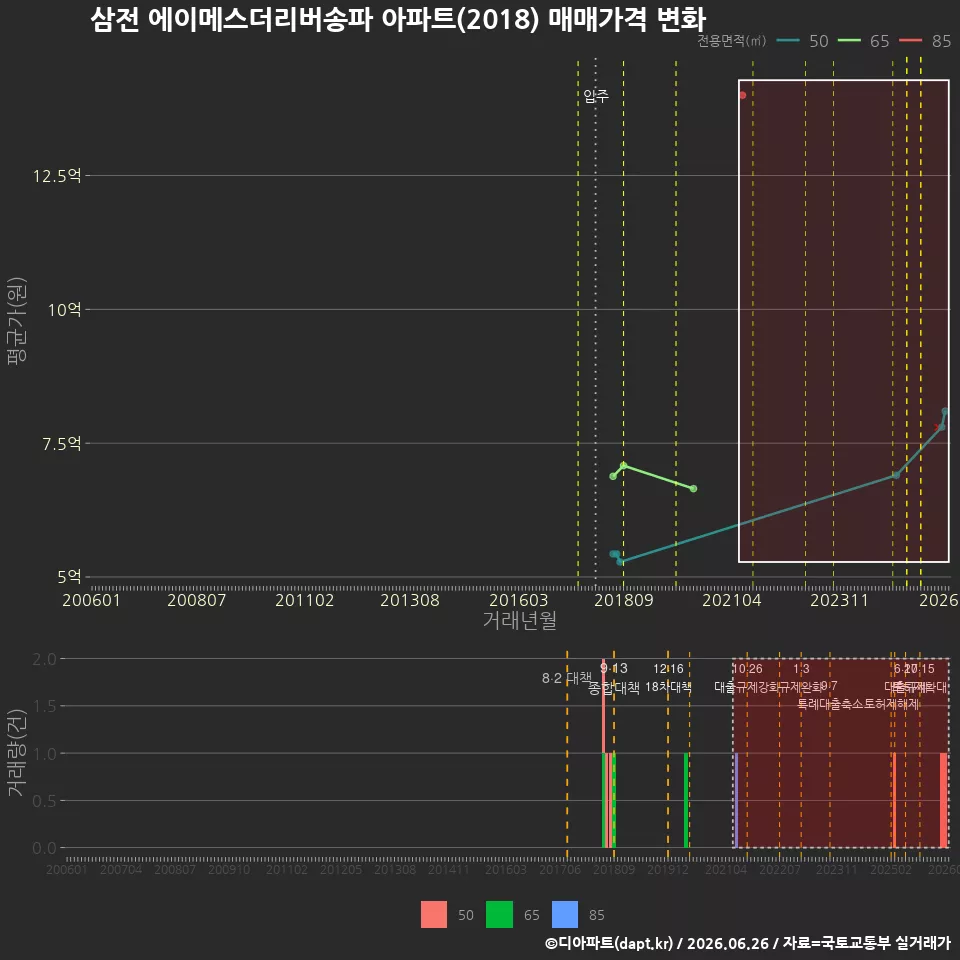960x960 pixels.
Task: Click the topmost teal 50㎡ data point
Action: [x=945, y=411]
